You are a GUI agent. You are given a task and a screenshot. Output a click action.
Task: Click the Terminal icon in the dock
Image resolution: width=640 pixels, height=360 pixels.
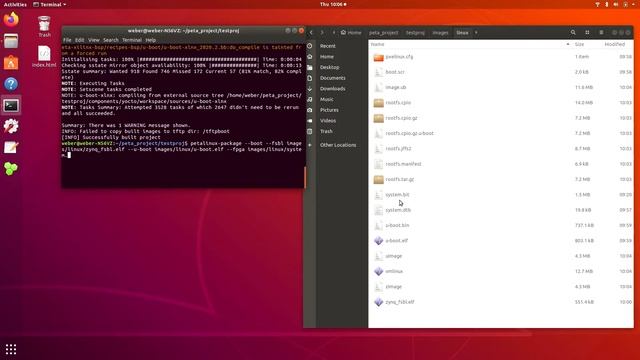[x=11, y=106]
